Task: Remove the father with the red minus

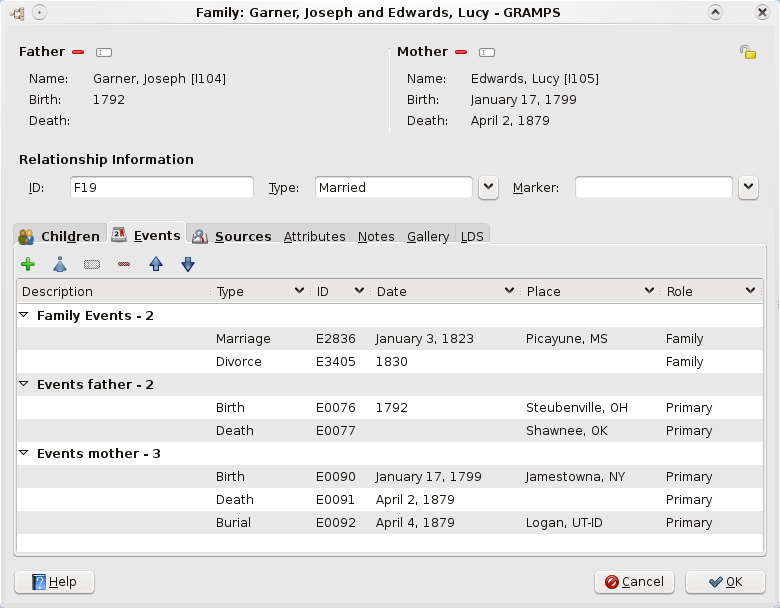Action: [x=78, y=52]
